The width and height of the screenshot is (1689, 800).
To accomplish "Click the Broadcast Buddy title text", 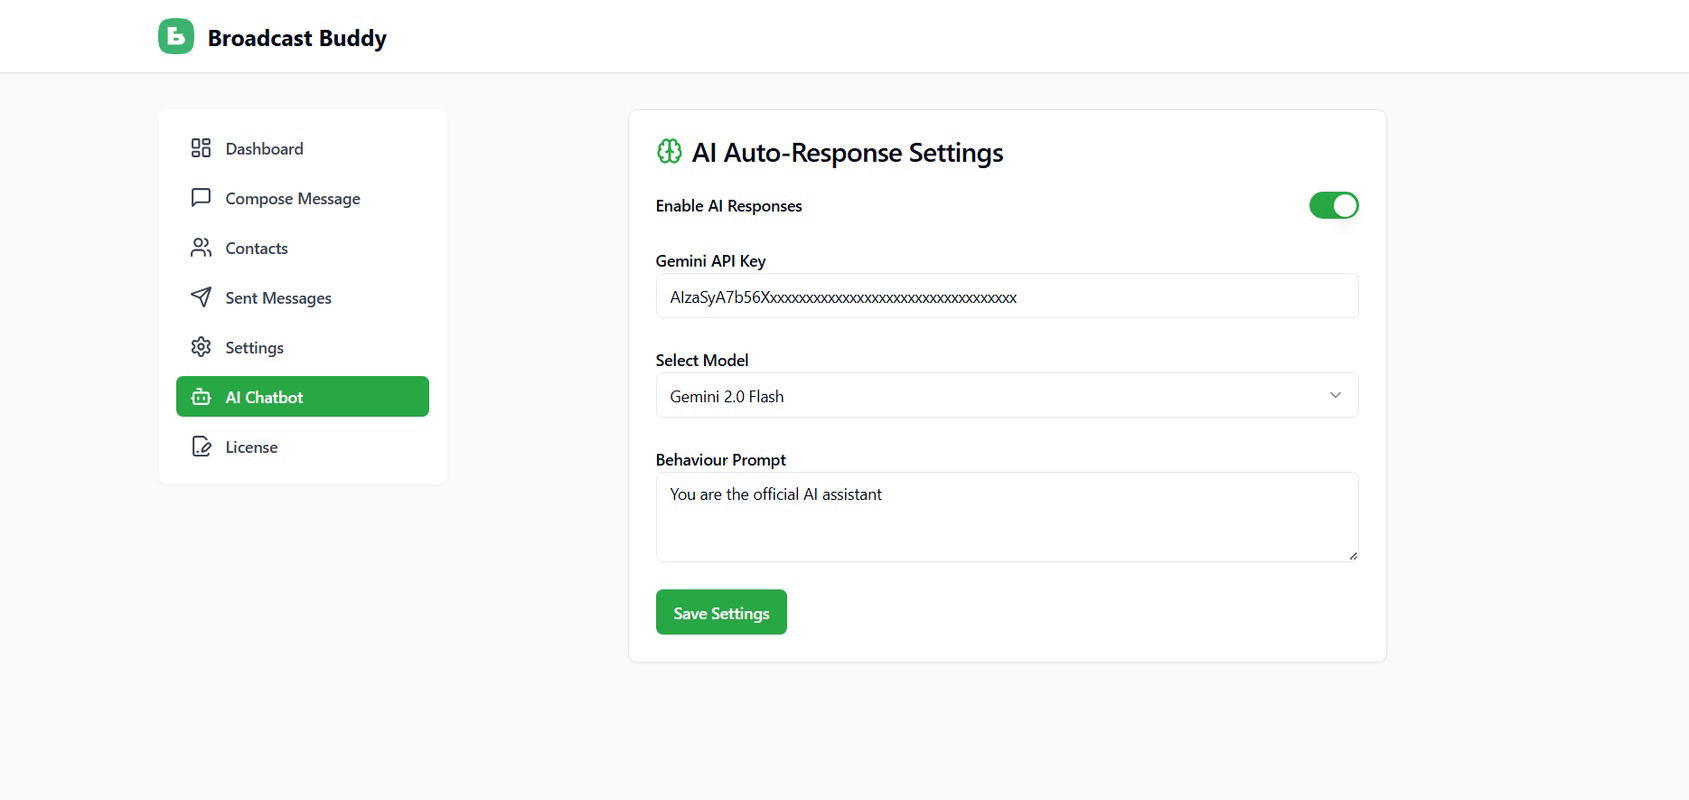I will coord(297,38).
